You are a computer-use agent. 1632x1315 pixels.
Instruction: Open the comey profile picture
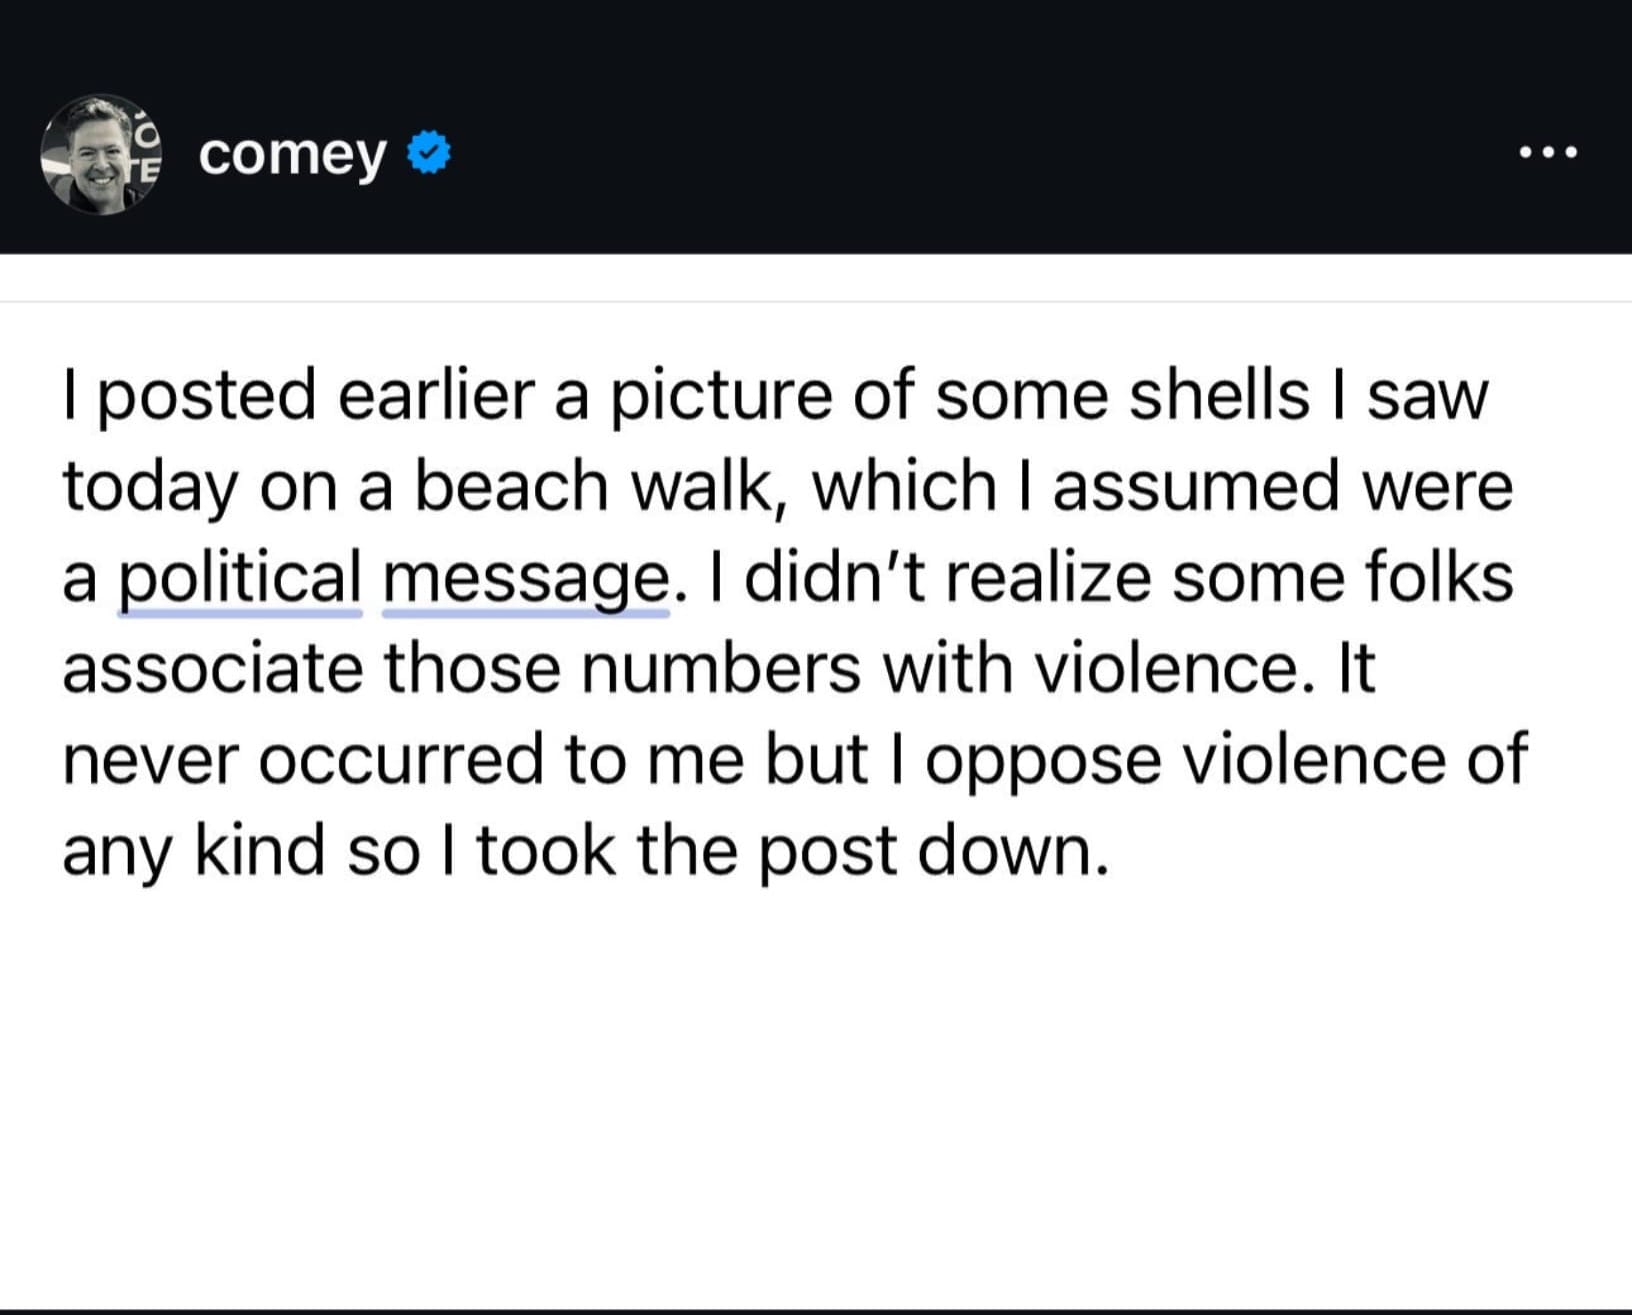coord(100,155)
